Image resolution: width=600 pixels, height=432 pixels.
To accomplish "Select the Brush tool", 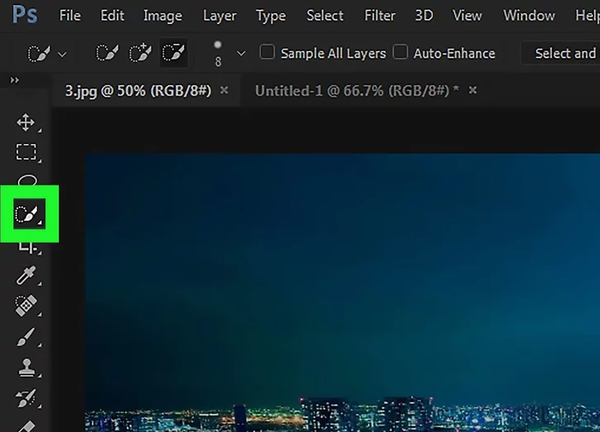I will (x=26, y=337).
